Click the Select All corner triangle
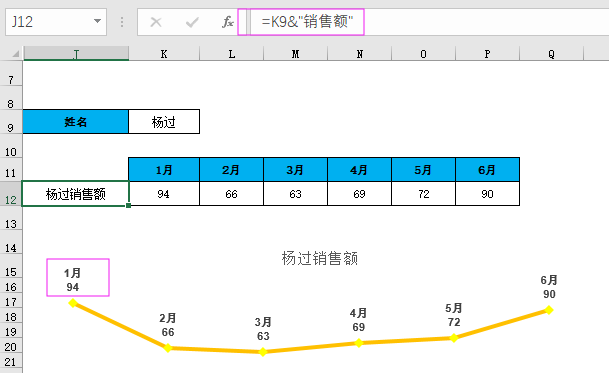The width and height of the screenshot is (609, 373). [x=15, y=53]
